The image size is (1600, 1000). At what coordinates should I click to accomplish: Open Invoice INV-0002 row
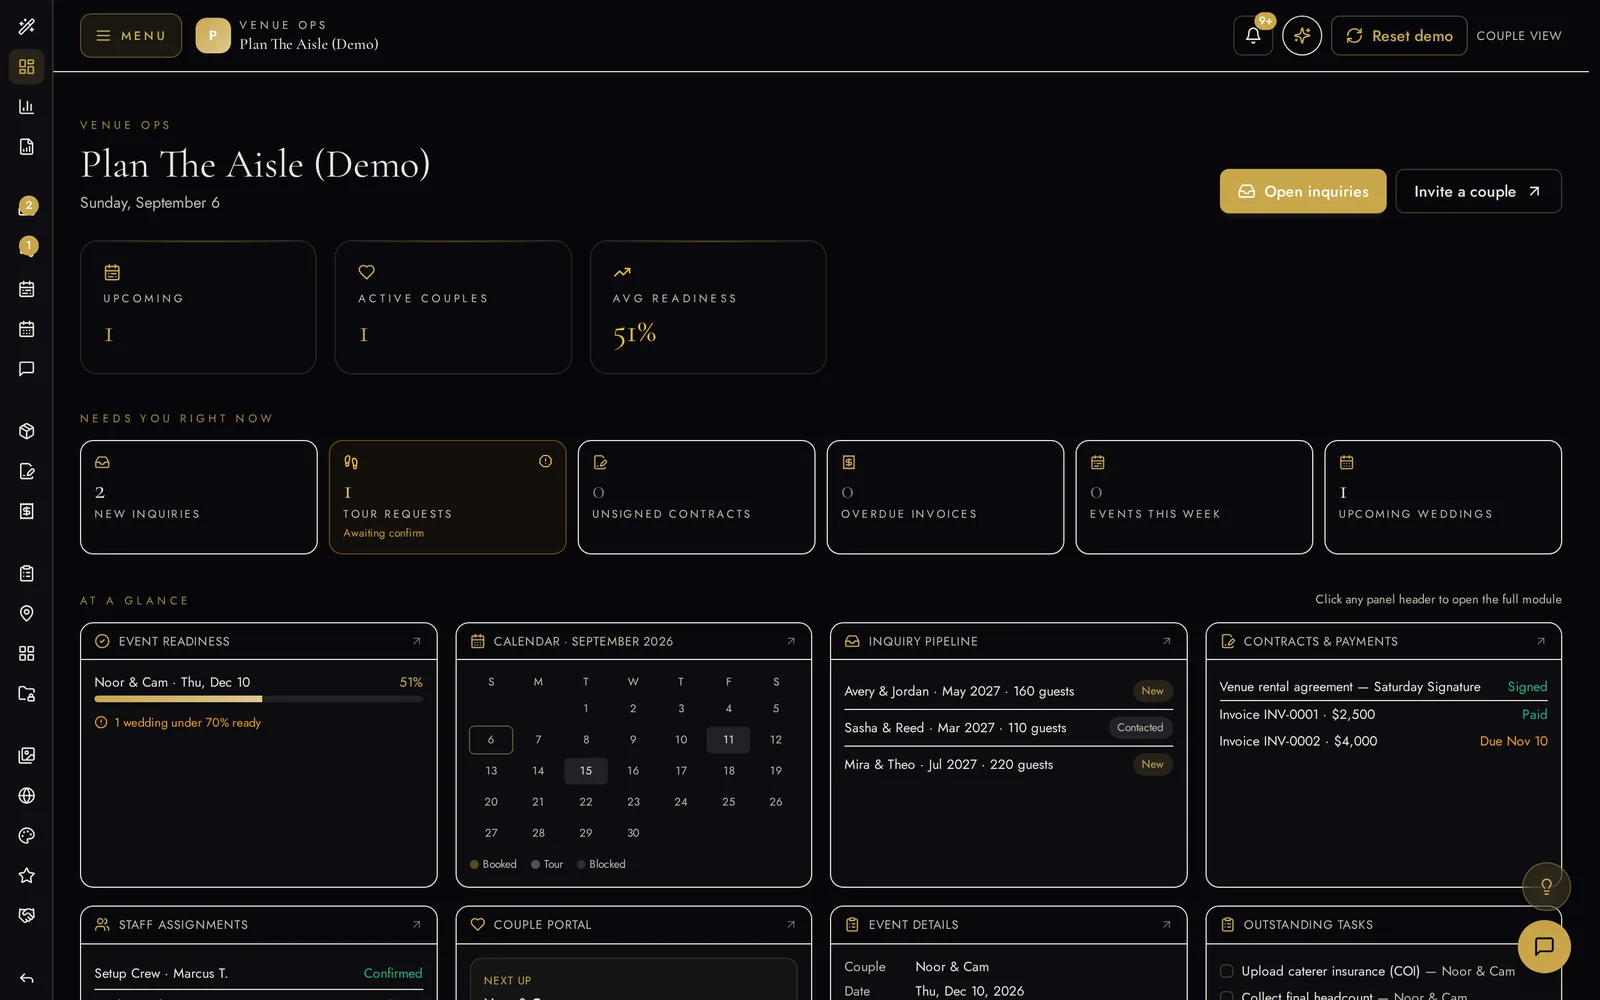coord(1383,741)
